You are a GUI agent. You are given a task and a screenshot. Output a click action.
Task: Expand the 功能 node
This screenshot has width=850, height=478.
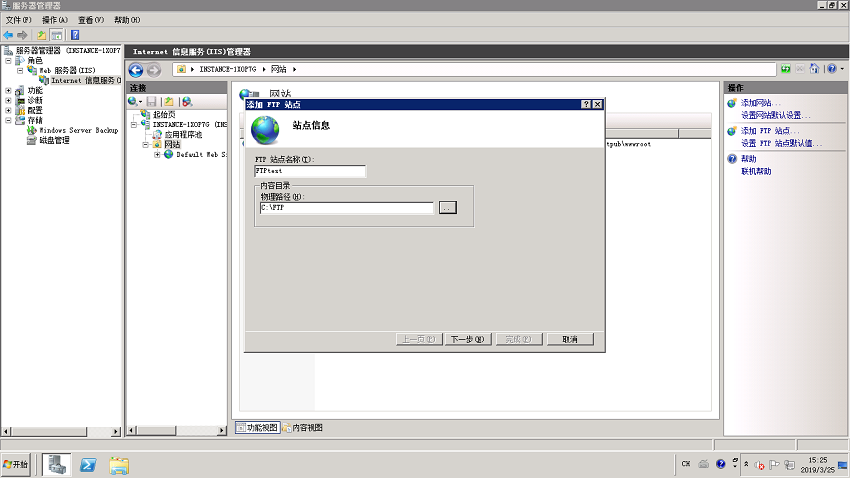pos(8,91)
